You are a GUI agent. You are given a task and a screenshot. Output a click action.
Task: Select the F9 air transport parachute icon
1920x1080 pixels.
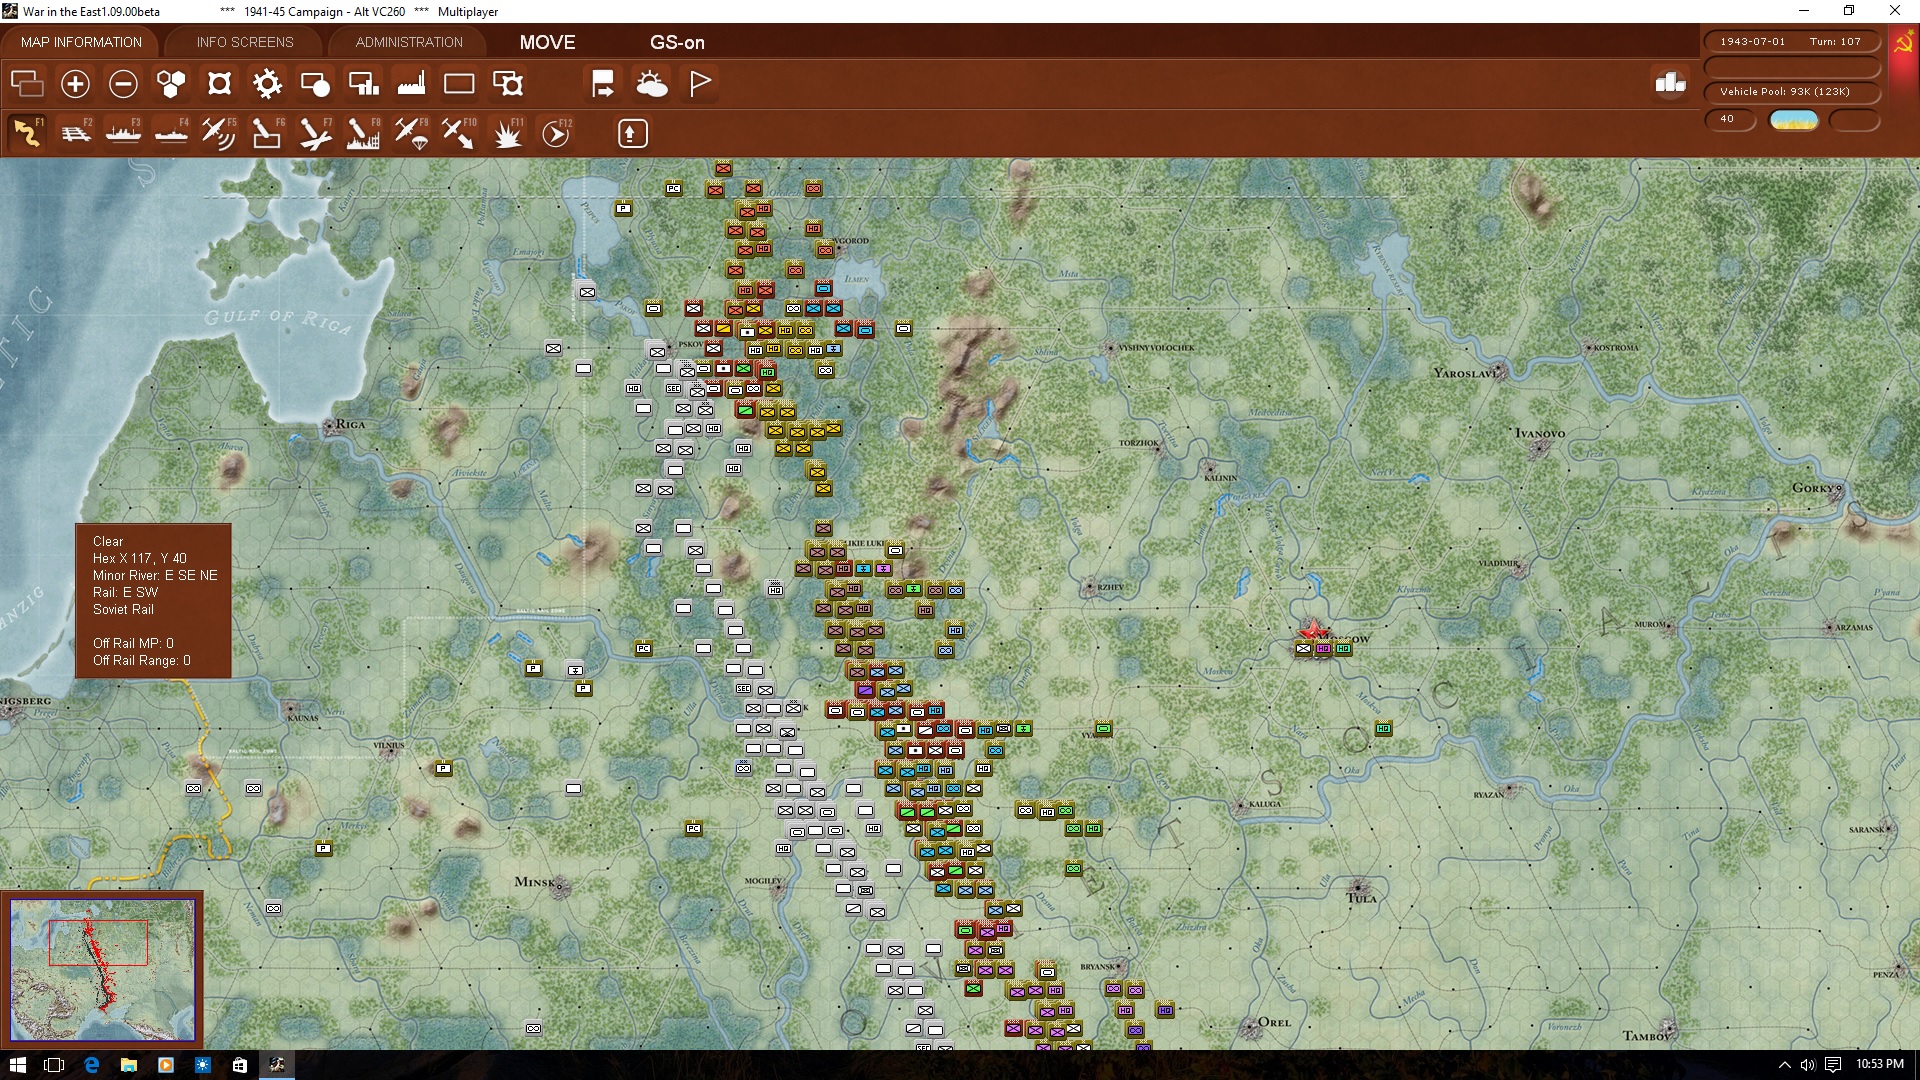click(x=411, y=133)
